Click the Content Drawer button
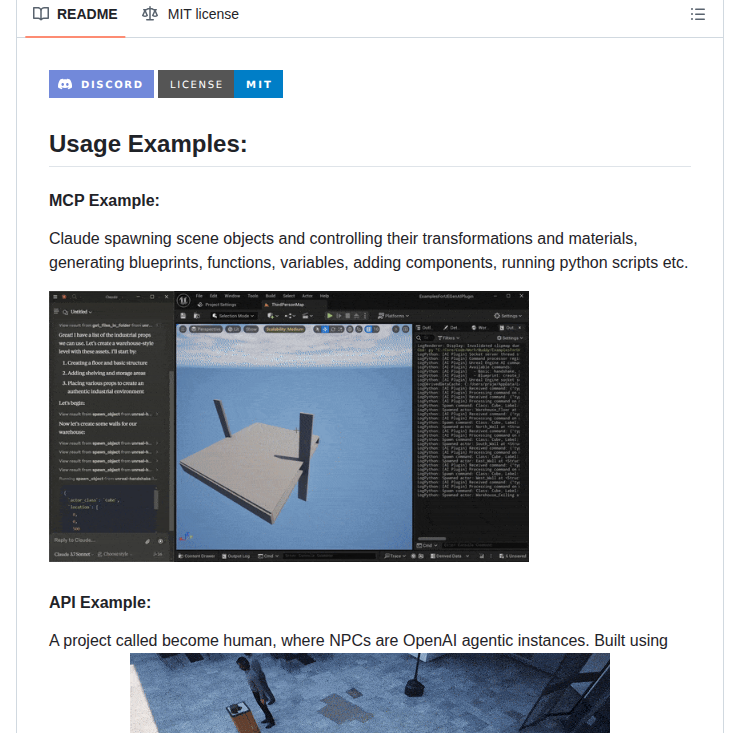740x733 pixels. tap(197, 555)
